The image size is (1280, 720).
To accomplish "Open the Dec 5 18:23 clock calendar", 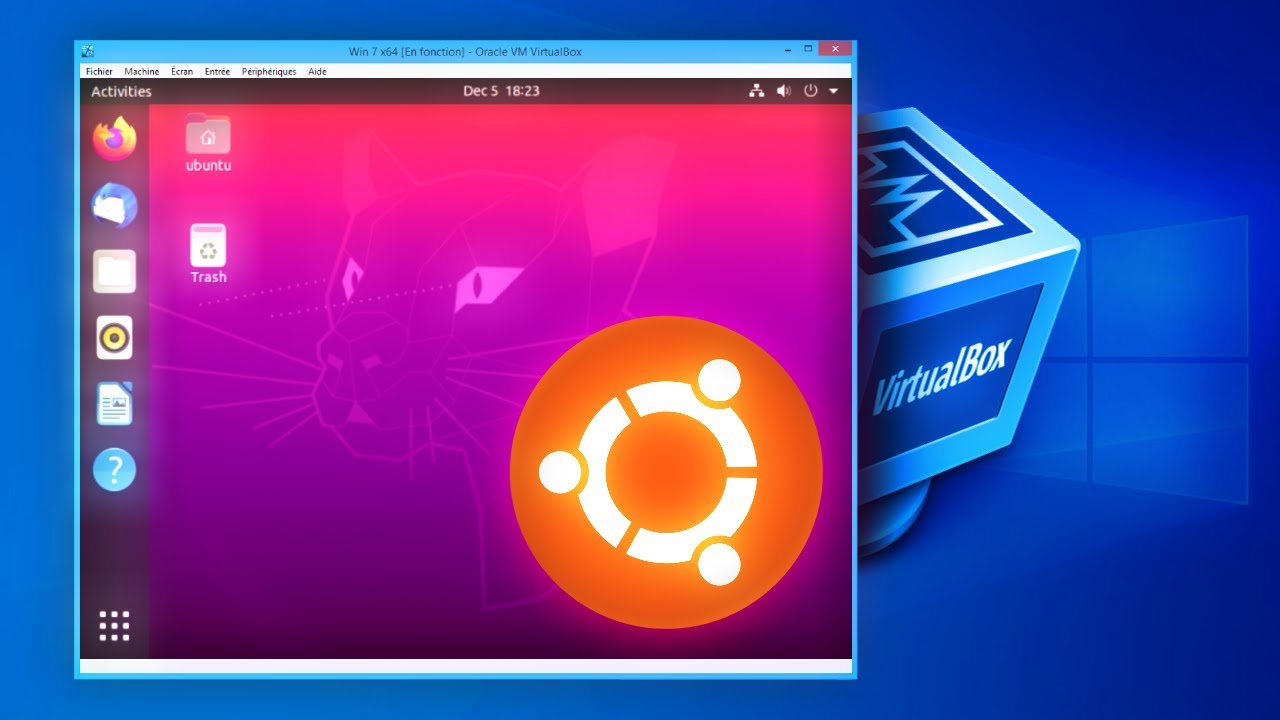I will pyautogui.click(x=501, y=91).
